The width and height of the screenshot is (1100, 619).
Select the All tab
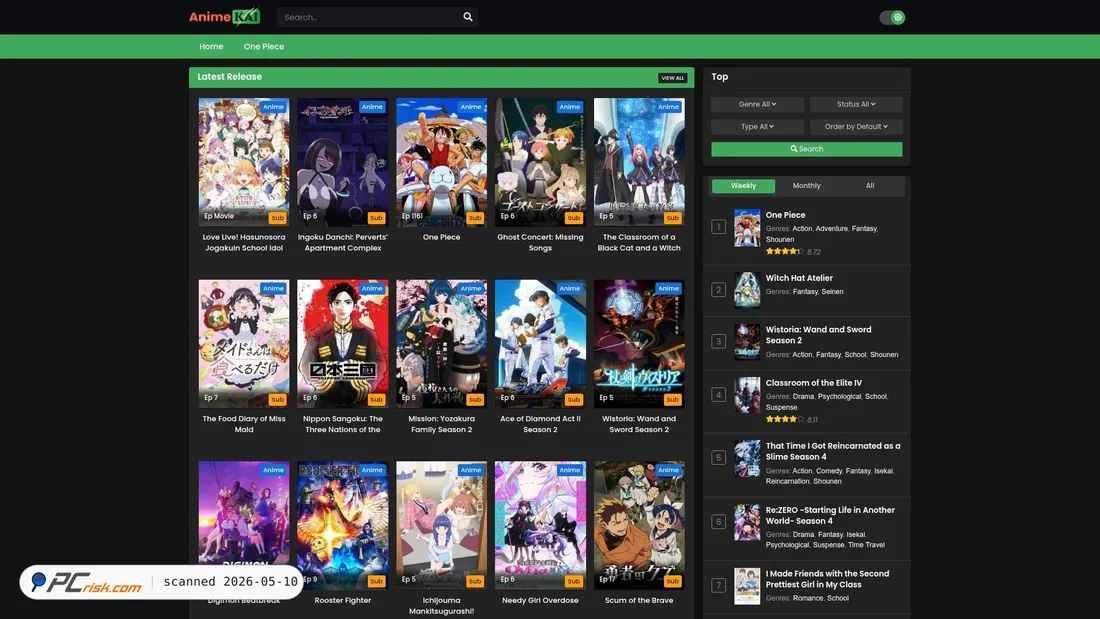coord(870,186)
